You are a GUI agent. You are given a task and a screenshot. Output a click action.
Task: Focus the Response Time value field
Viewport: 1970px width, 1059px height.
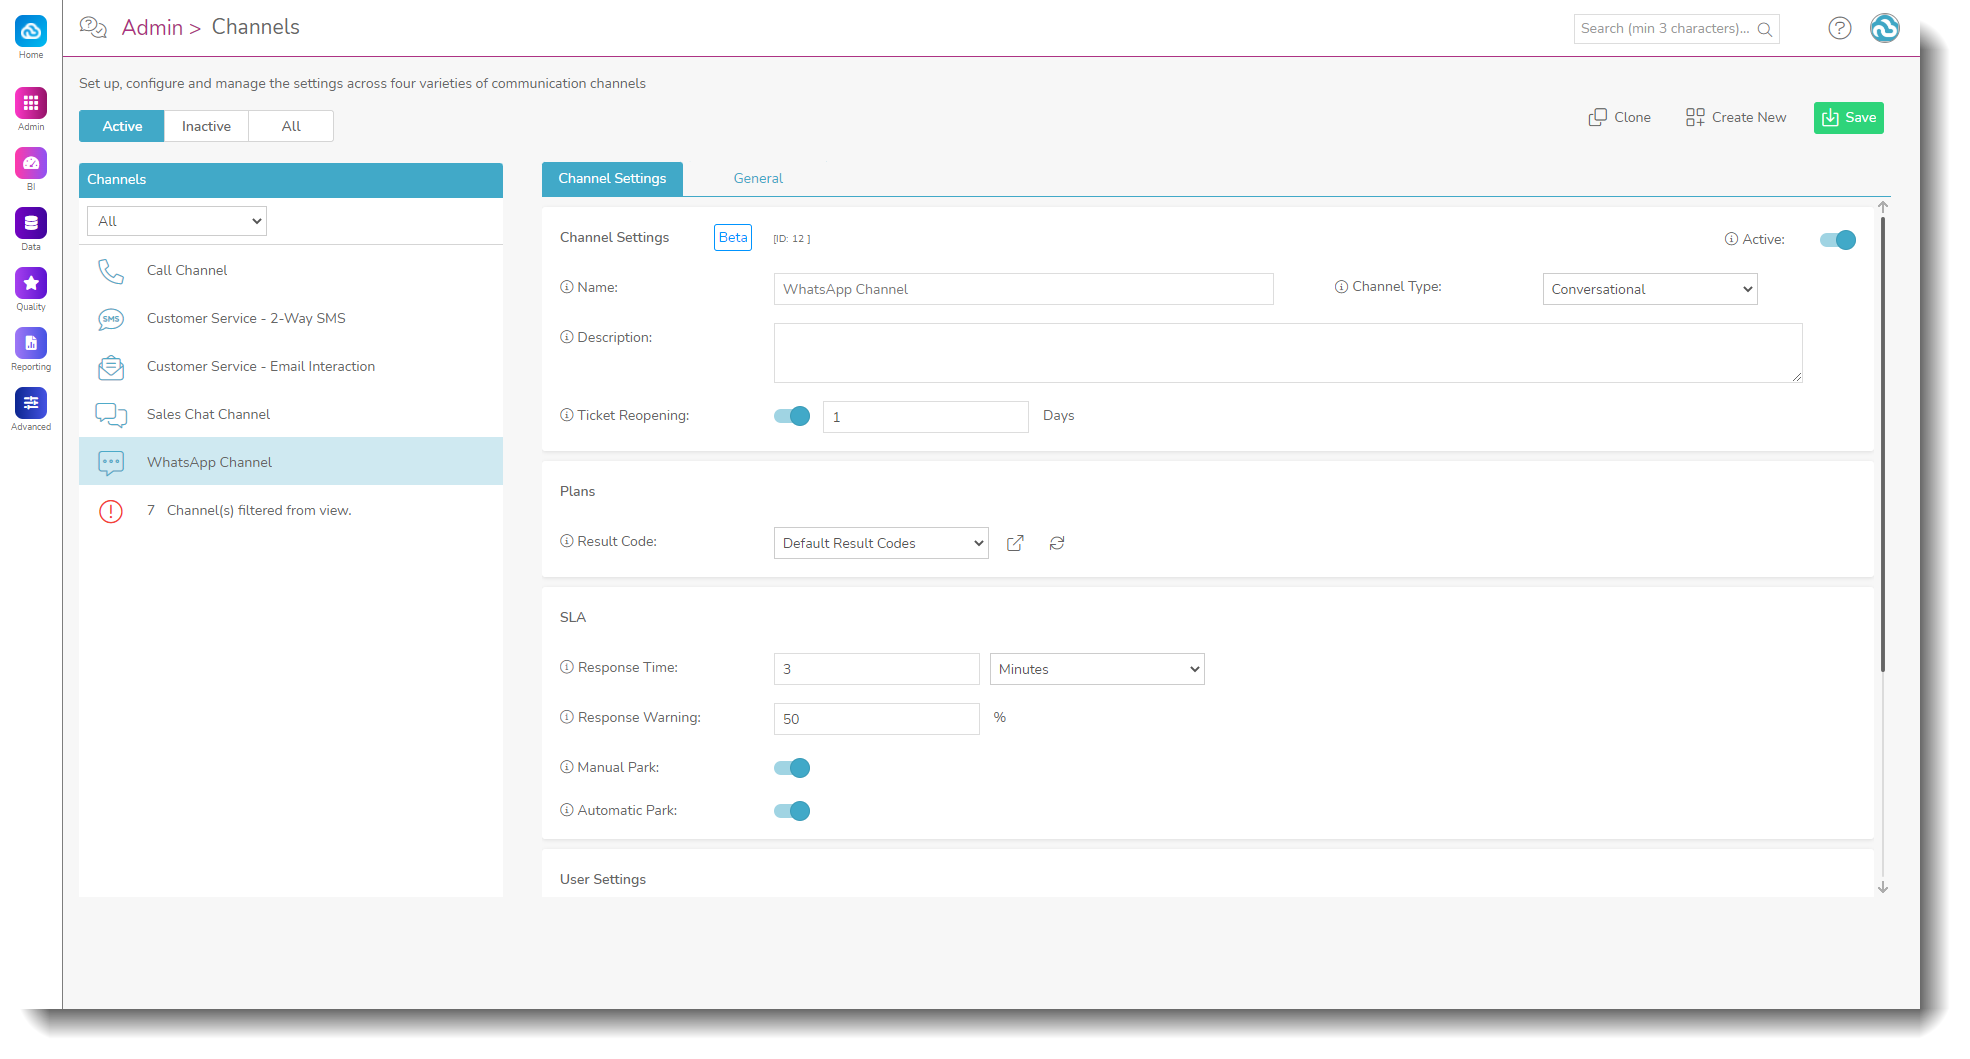point(877,669)
